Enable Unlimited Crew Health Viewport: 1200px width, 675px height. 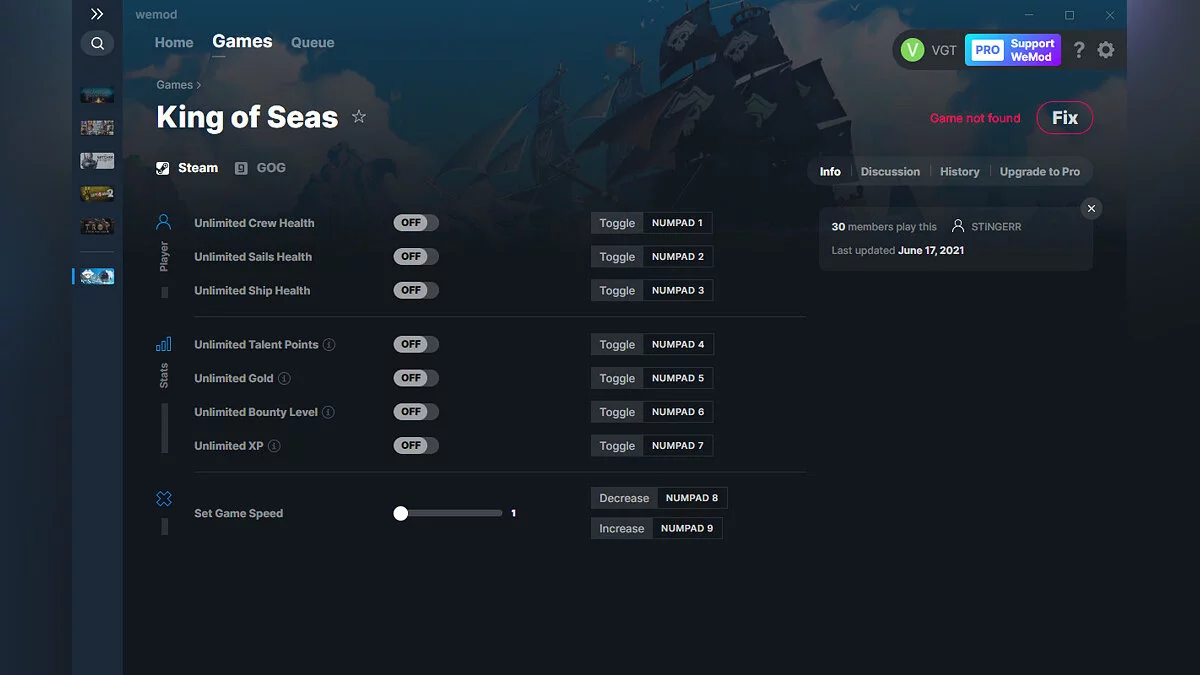[x=415, y=222]
